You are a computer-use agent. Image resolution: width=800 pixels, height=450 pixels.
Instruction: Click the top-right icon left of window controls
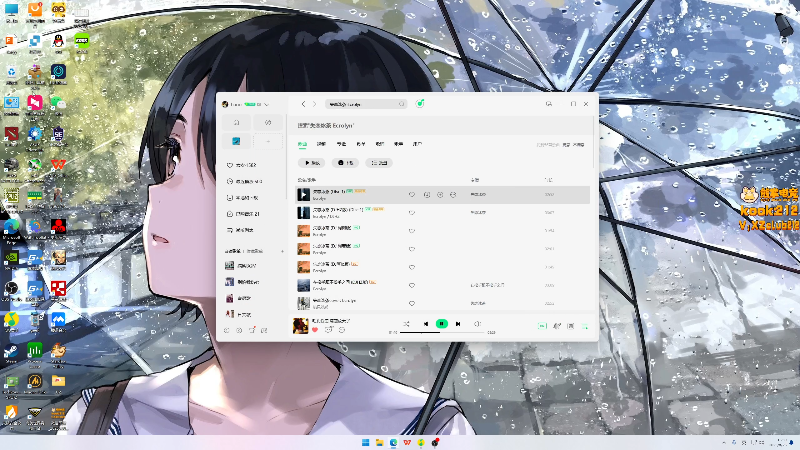549,104
